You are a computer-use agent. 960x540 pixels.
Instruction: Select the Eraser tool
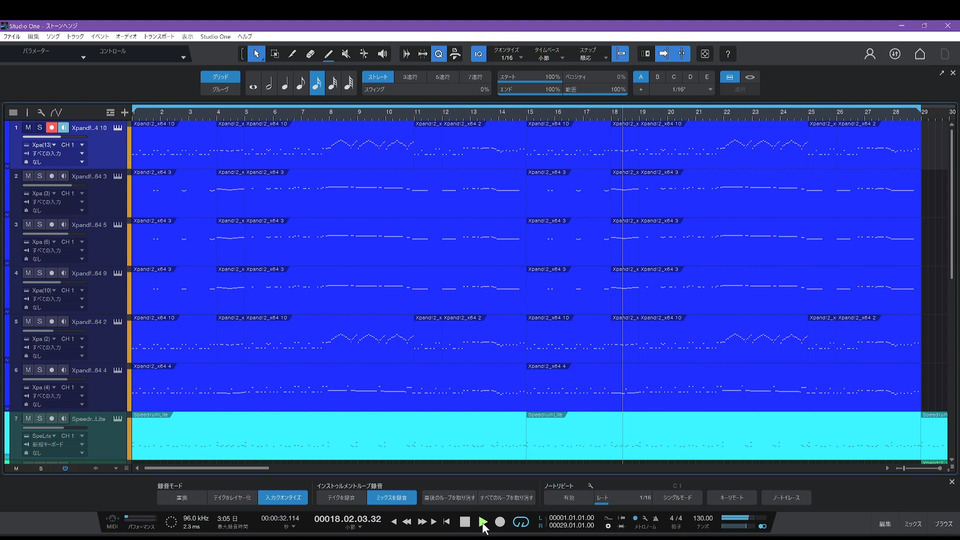point(310,54)
